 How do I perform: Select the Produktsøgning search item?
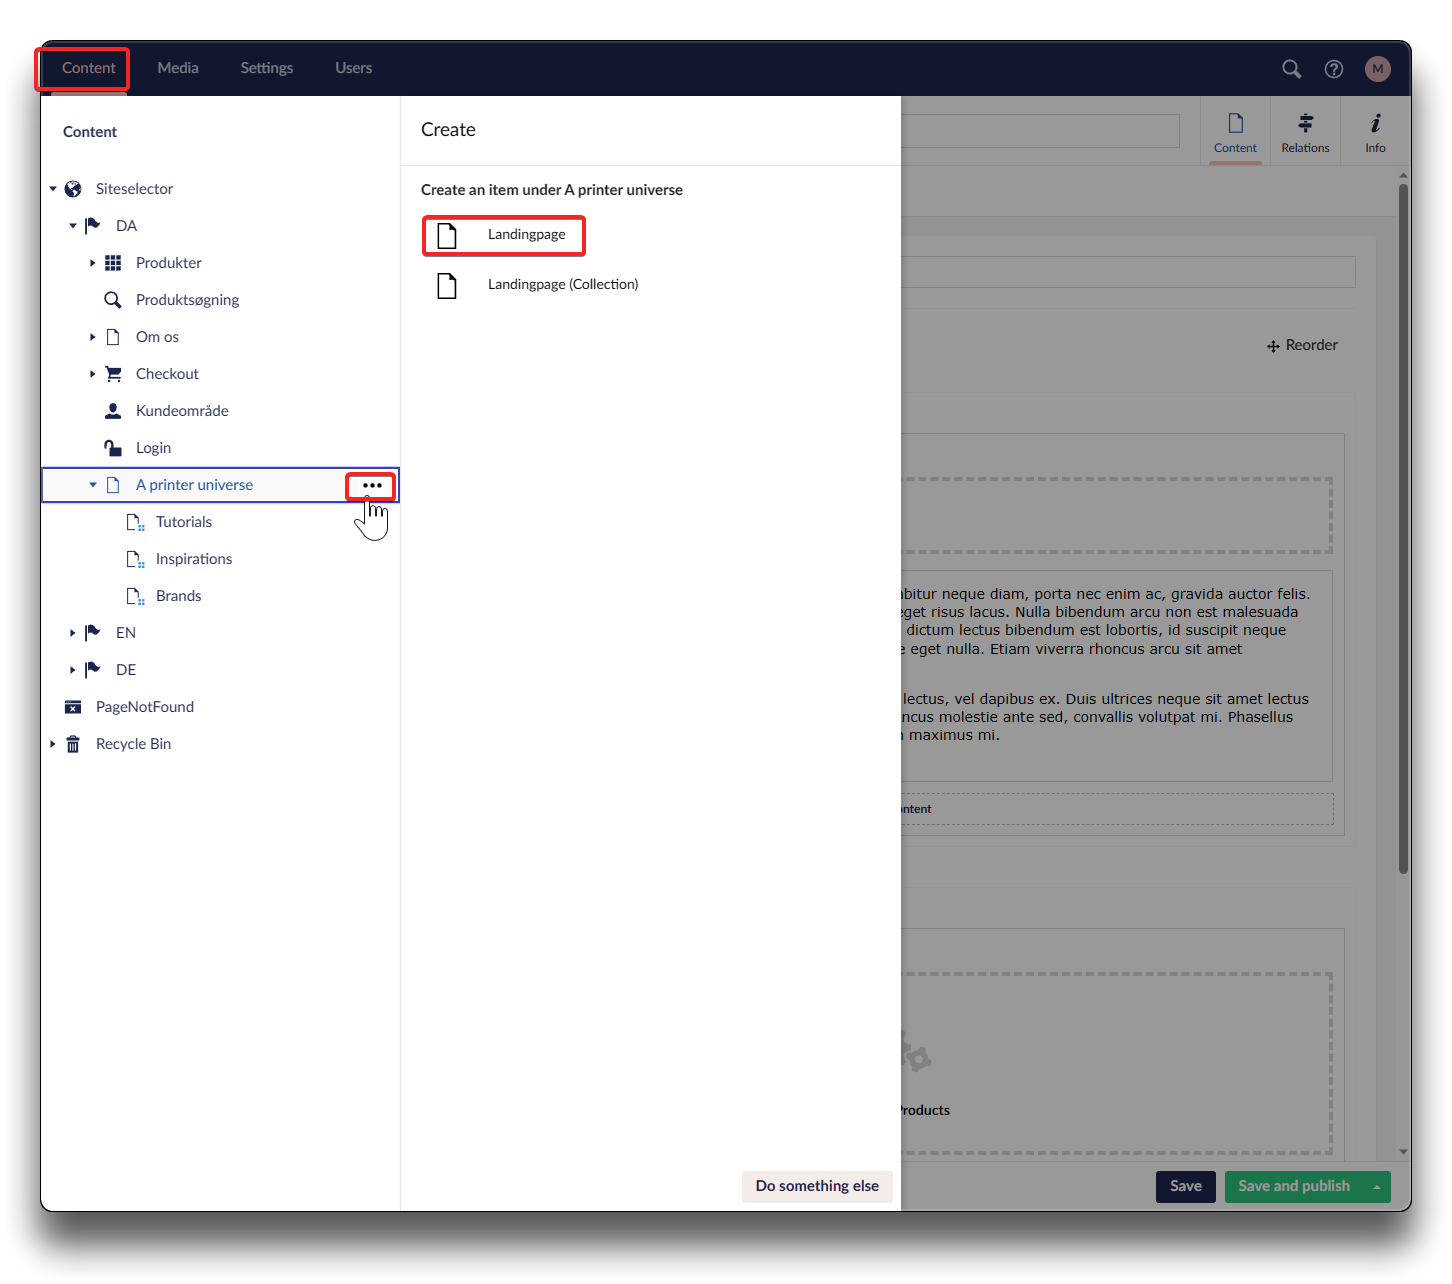187,300
